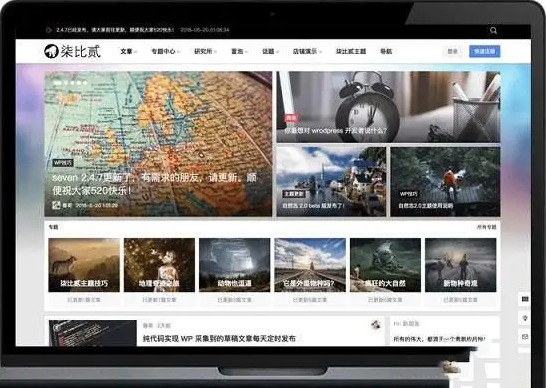Expand the 店铺演示 dropdown arrow
Image resolution: width=546 pixels, height=388 pixels.
(320, 52)
